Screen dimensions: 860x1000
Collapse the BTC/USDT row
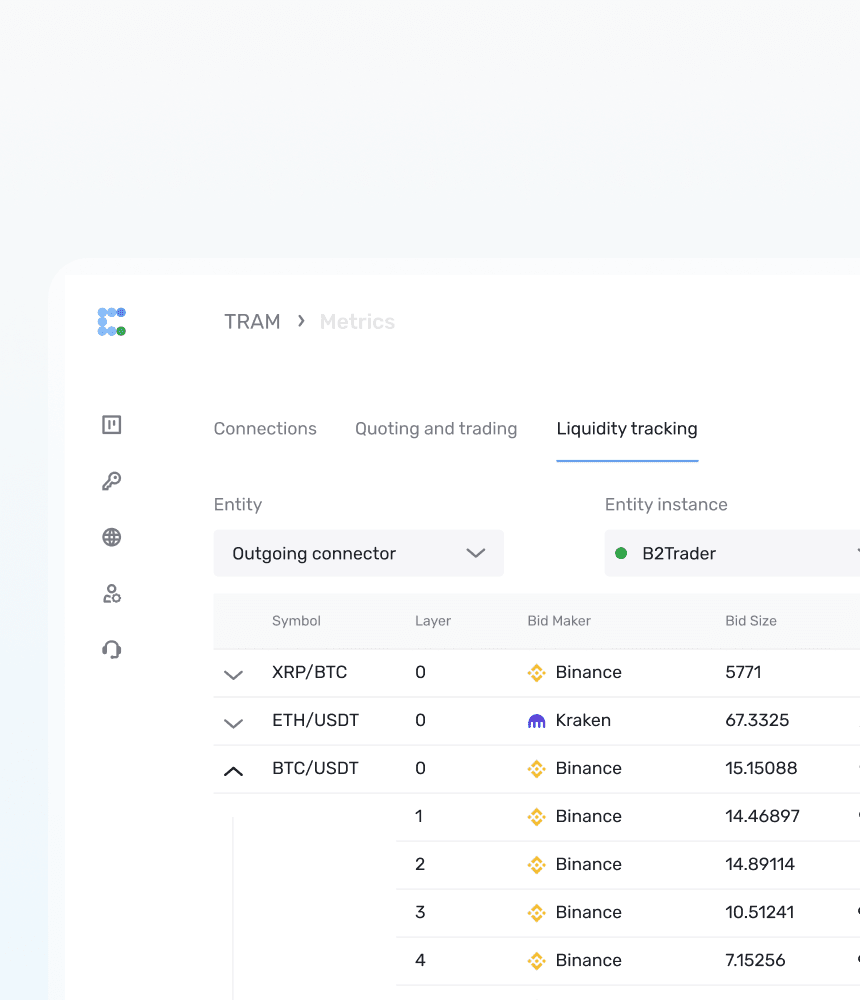point(234,771)
